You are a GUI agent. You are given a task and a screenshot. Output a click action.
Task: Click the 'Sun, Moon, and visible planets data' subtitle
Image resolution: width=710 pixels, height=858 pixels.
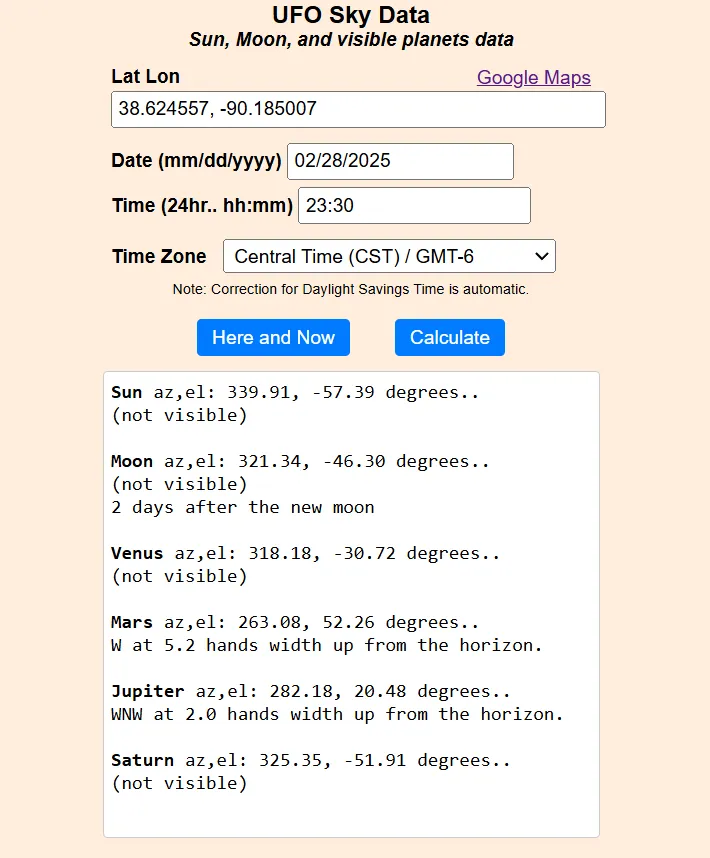coord(351,40)
